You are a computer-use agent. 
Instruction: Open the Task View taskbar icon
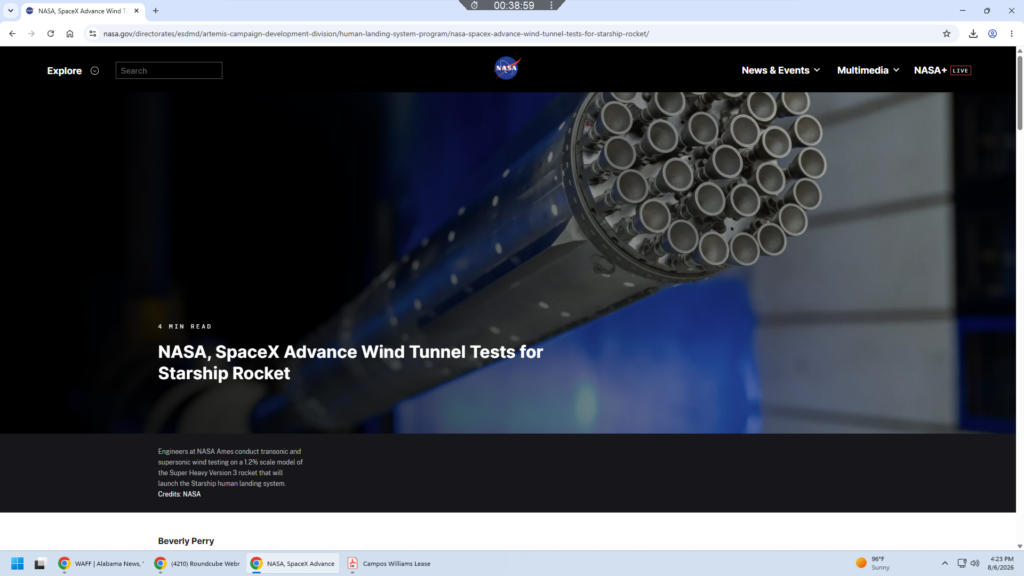click(40, 563)
